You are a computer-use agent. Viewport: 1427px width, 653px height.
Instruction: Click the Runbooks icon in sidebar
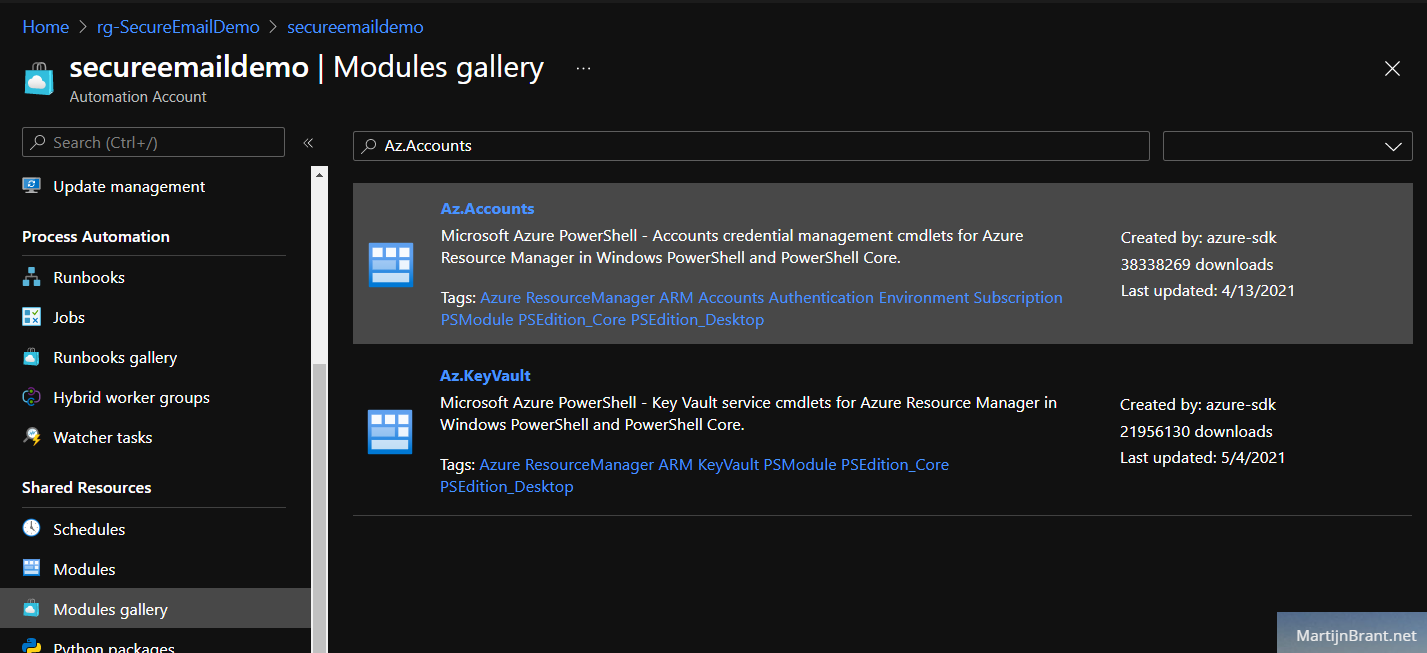click(x=32, y=277)
